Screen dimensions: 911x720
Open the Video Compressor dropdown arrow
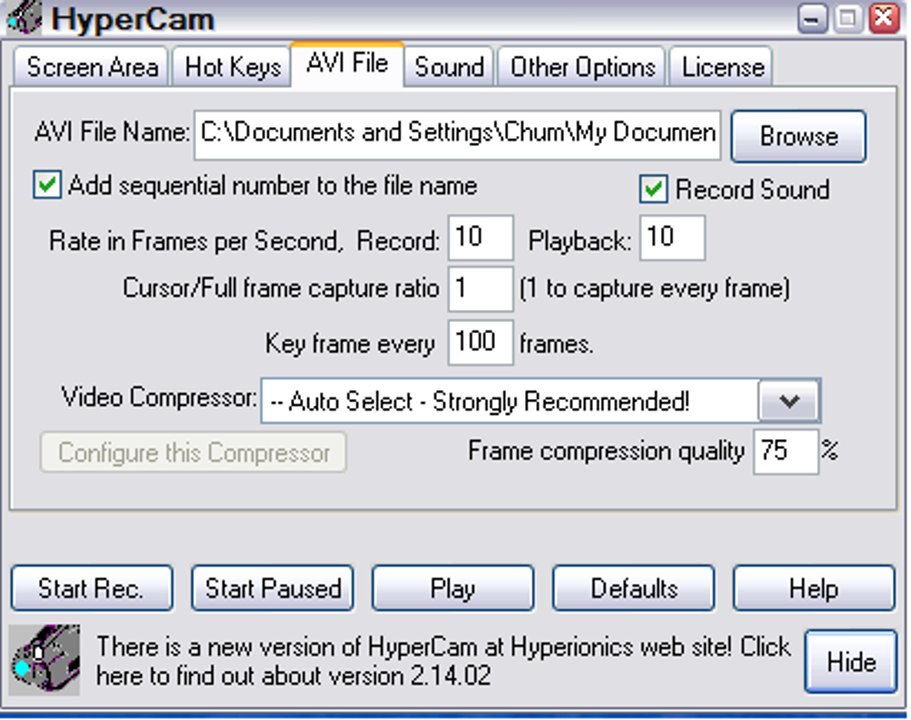point(788,400)
